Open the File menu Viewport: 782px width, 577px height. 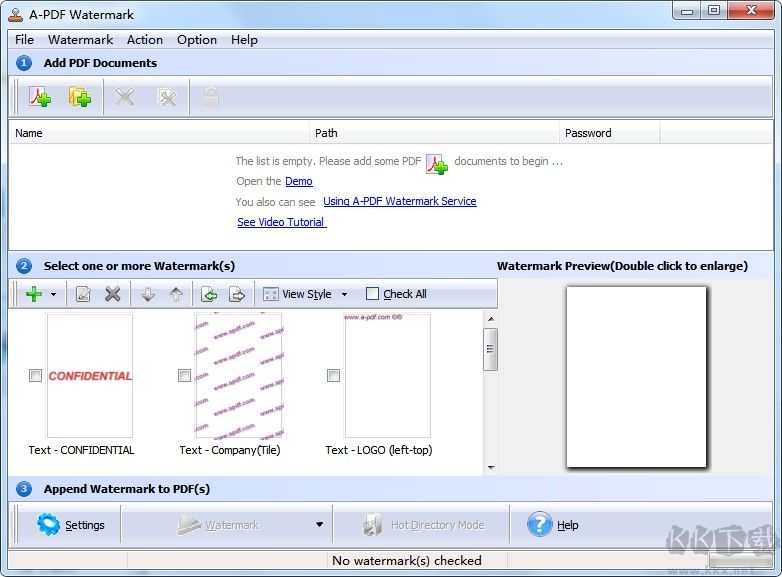(x=24, y=39)
